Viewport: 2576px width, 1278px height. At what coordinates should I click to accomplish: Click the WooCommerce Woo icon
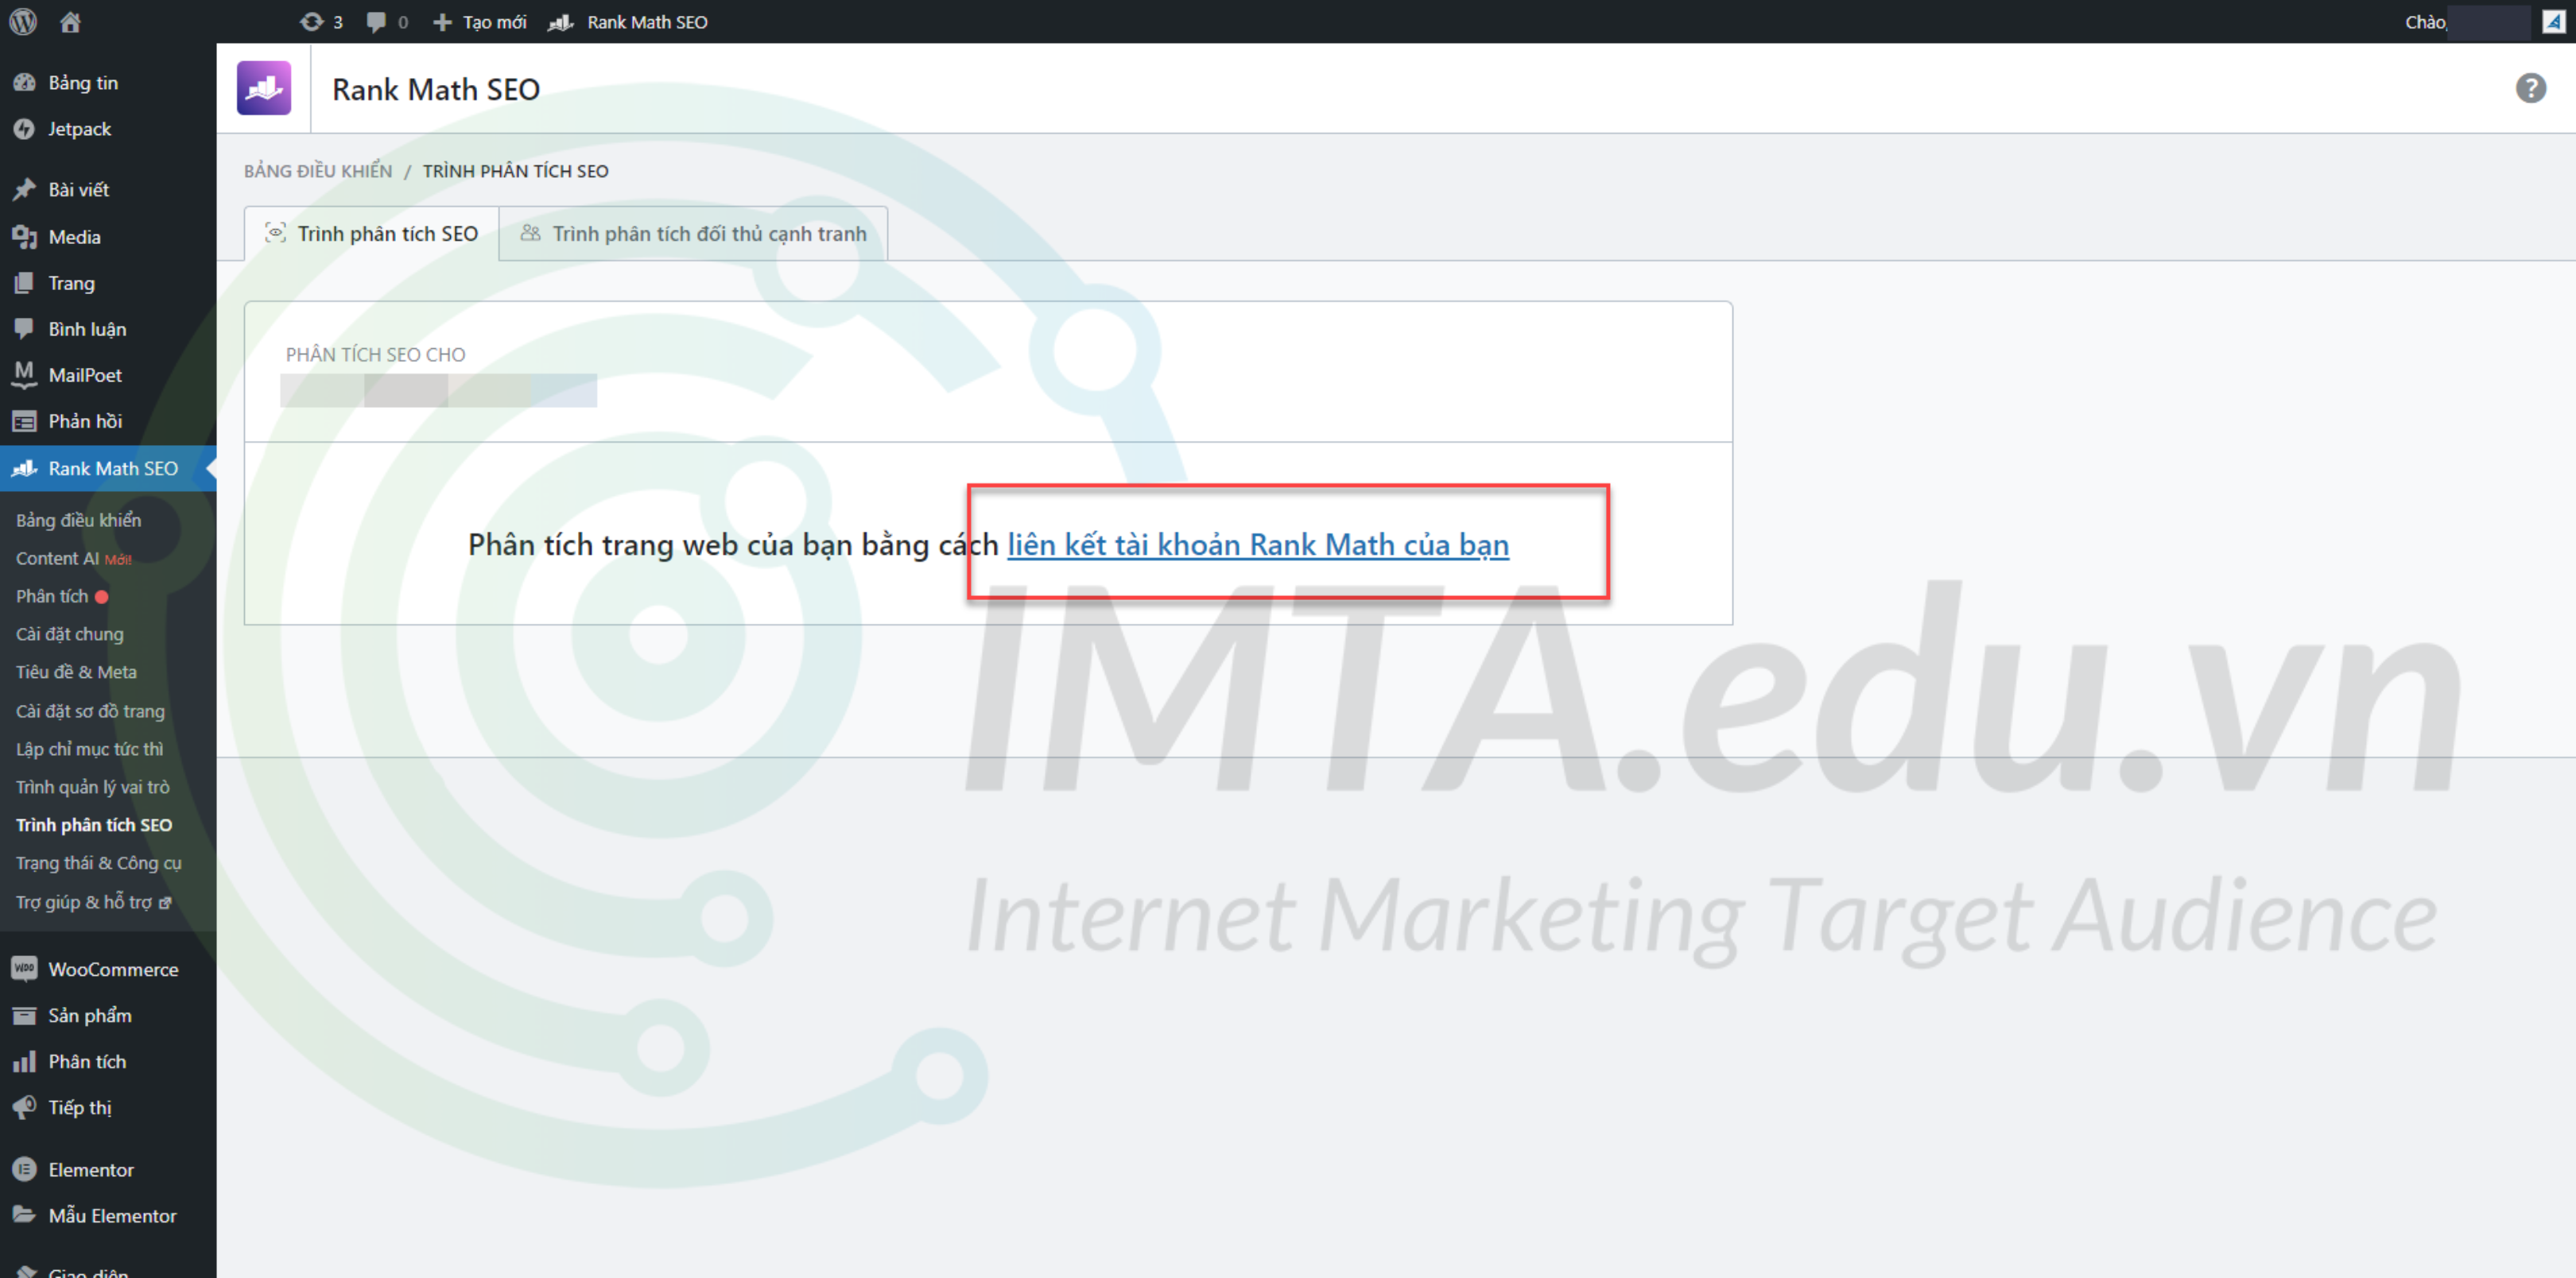24,969
